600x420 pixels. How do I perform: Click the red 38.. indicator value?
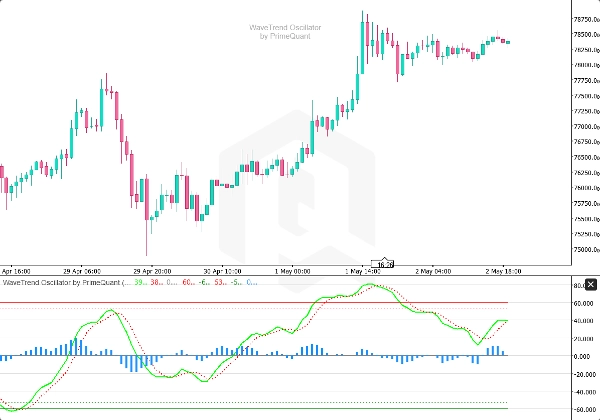click(157, 283)
